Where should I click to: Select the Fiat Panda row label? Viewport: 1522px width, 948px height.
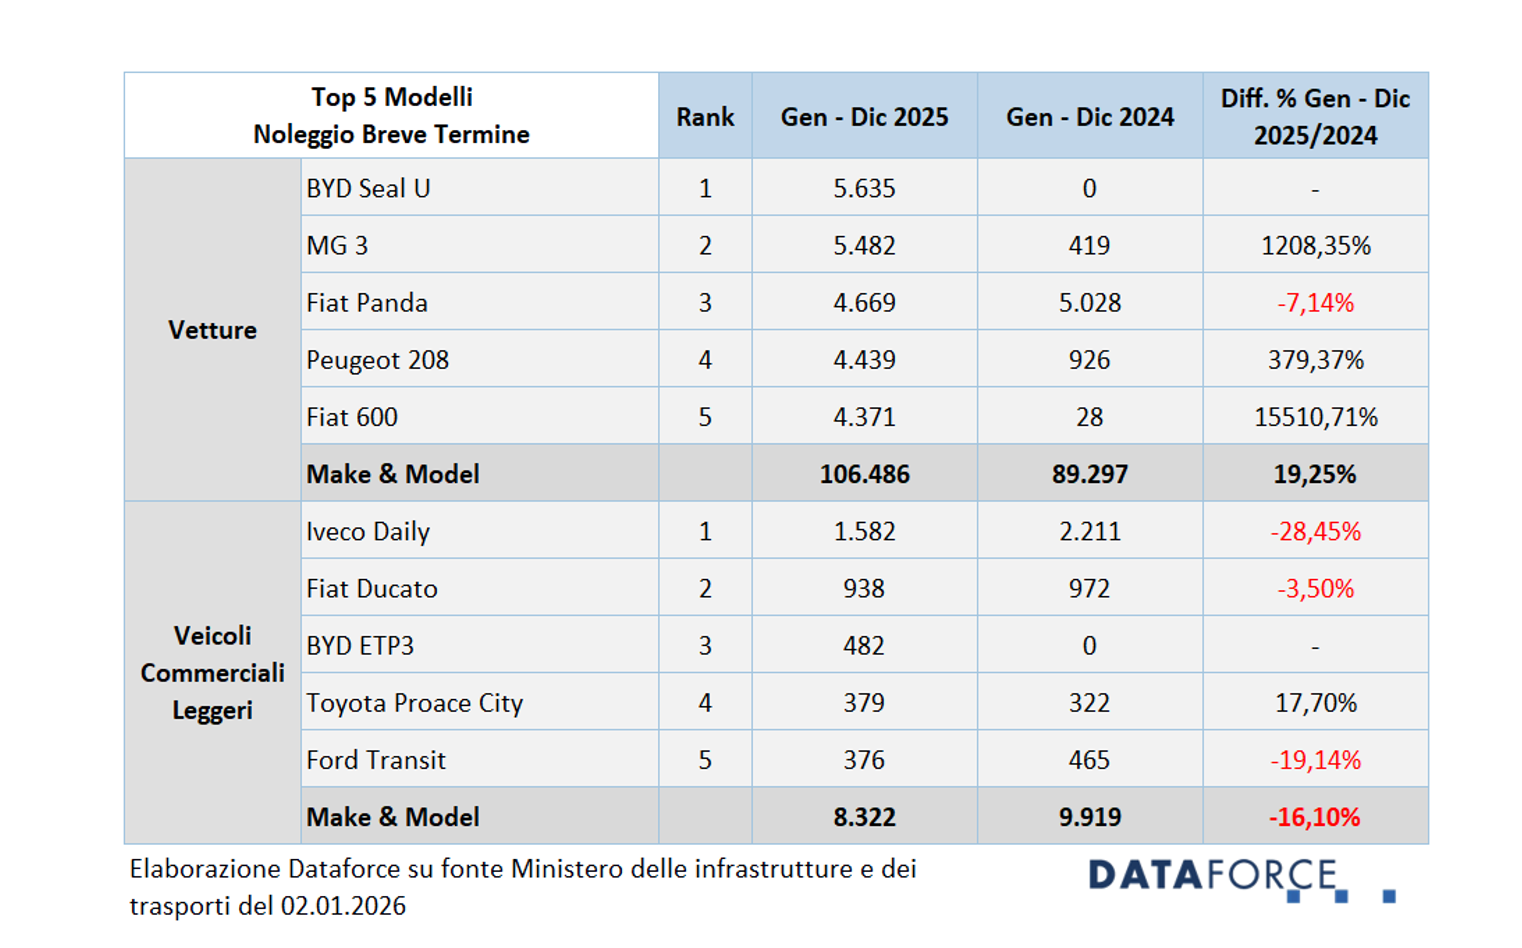coord(367,303)
